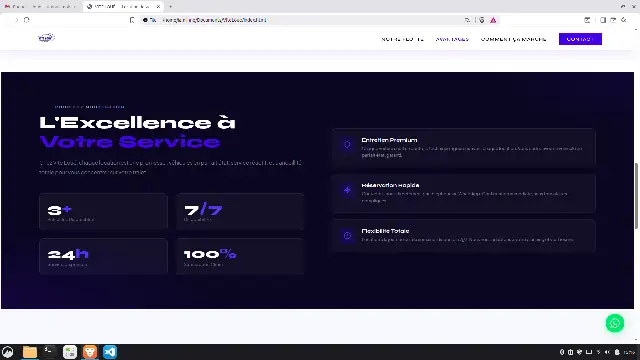
Task: Click the shield icon beside Entretien Premium
Action: (347, 144)
